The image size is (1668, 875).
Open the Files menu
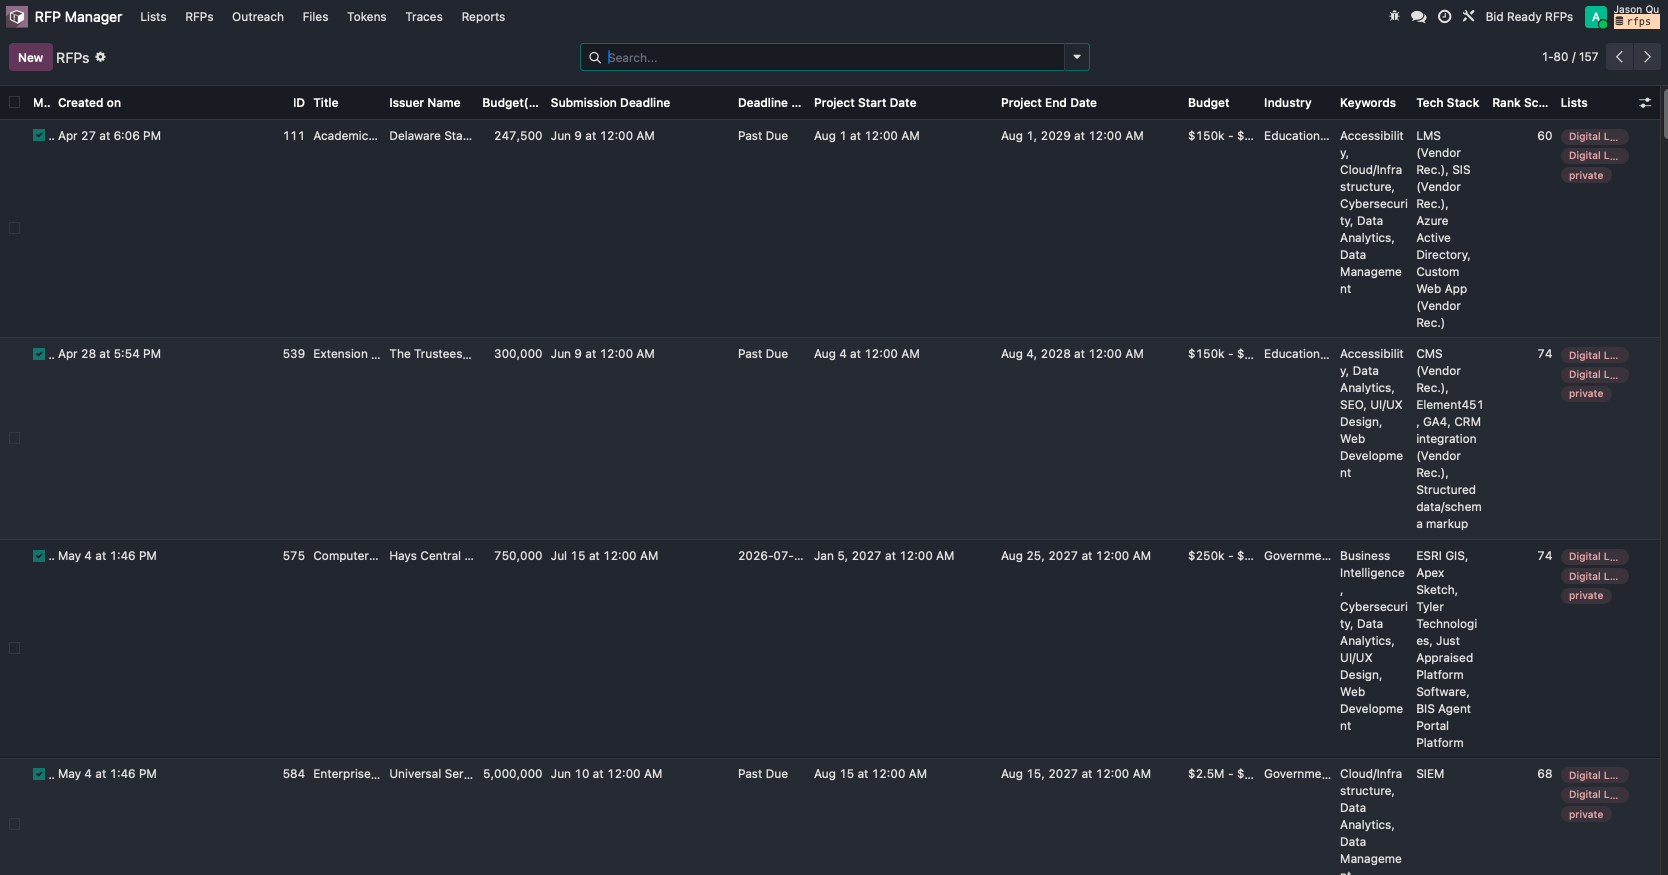[315, 17]
